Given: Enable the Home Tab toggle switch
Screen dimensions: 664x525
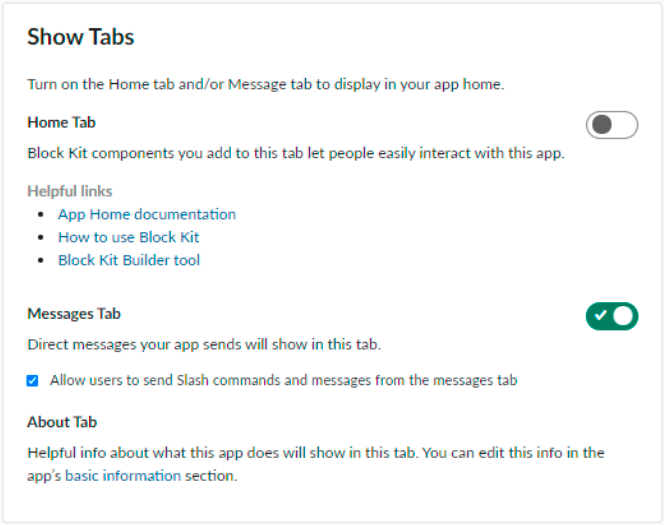Looking at the screenshot, I should point(611,125).
